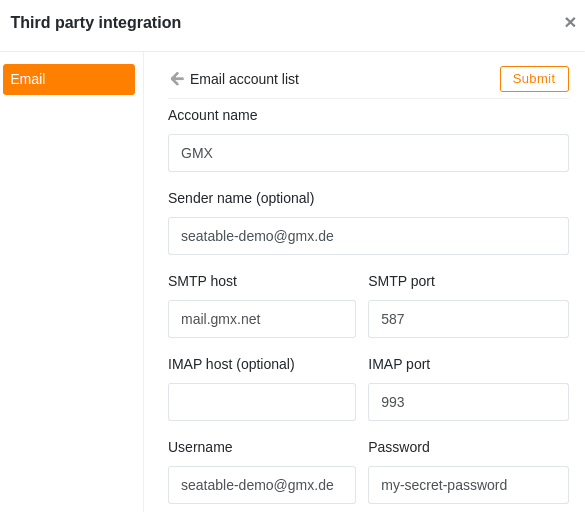Close the Third party integration dialog
Screen dimensions: 585x512
click(x=570, y=22)
